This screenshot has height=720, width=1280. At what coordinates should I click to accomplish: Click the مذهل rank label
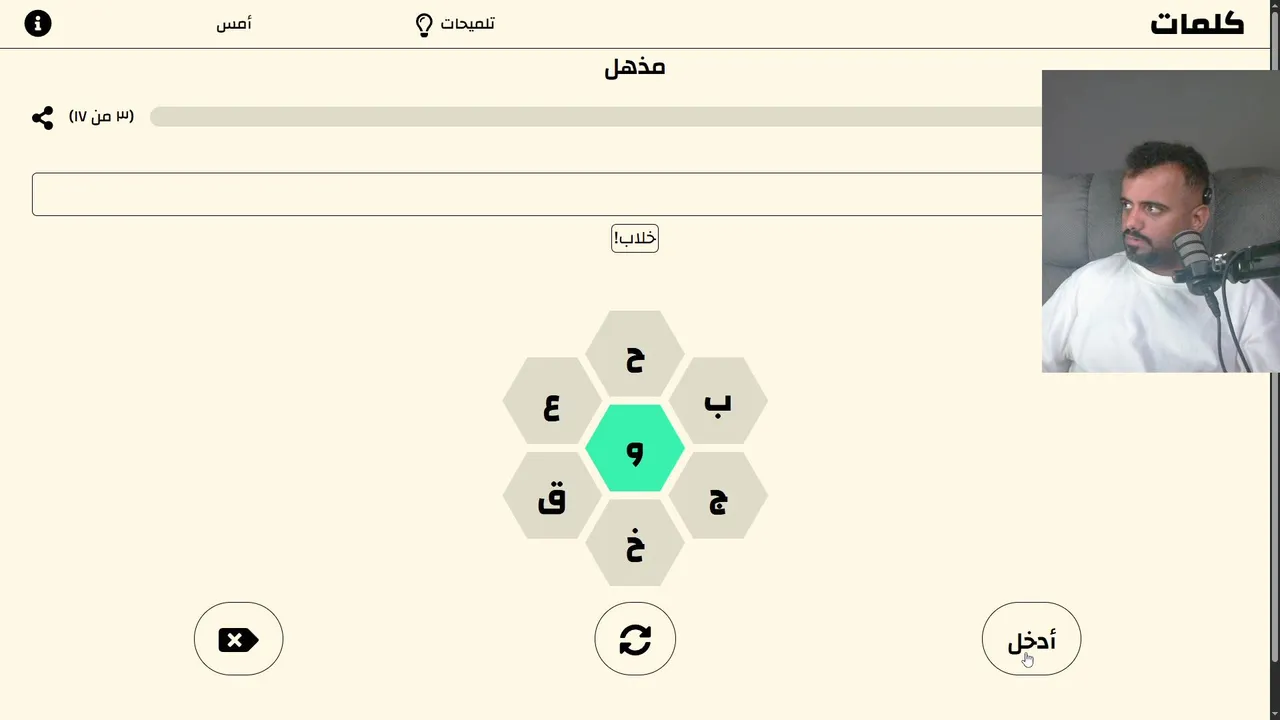tap(635, 67)
